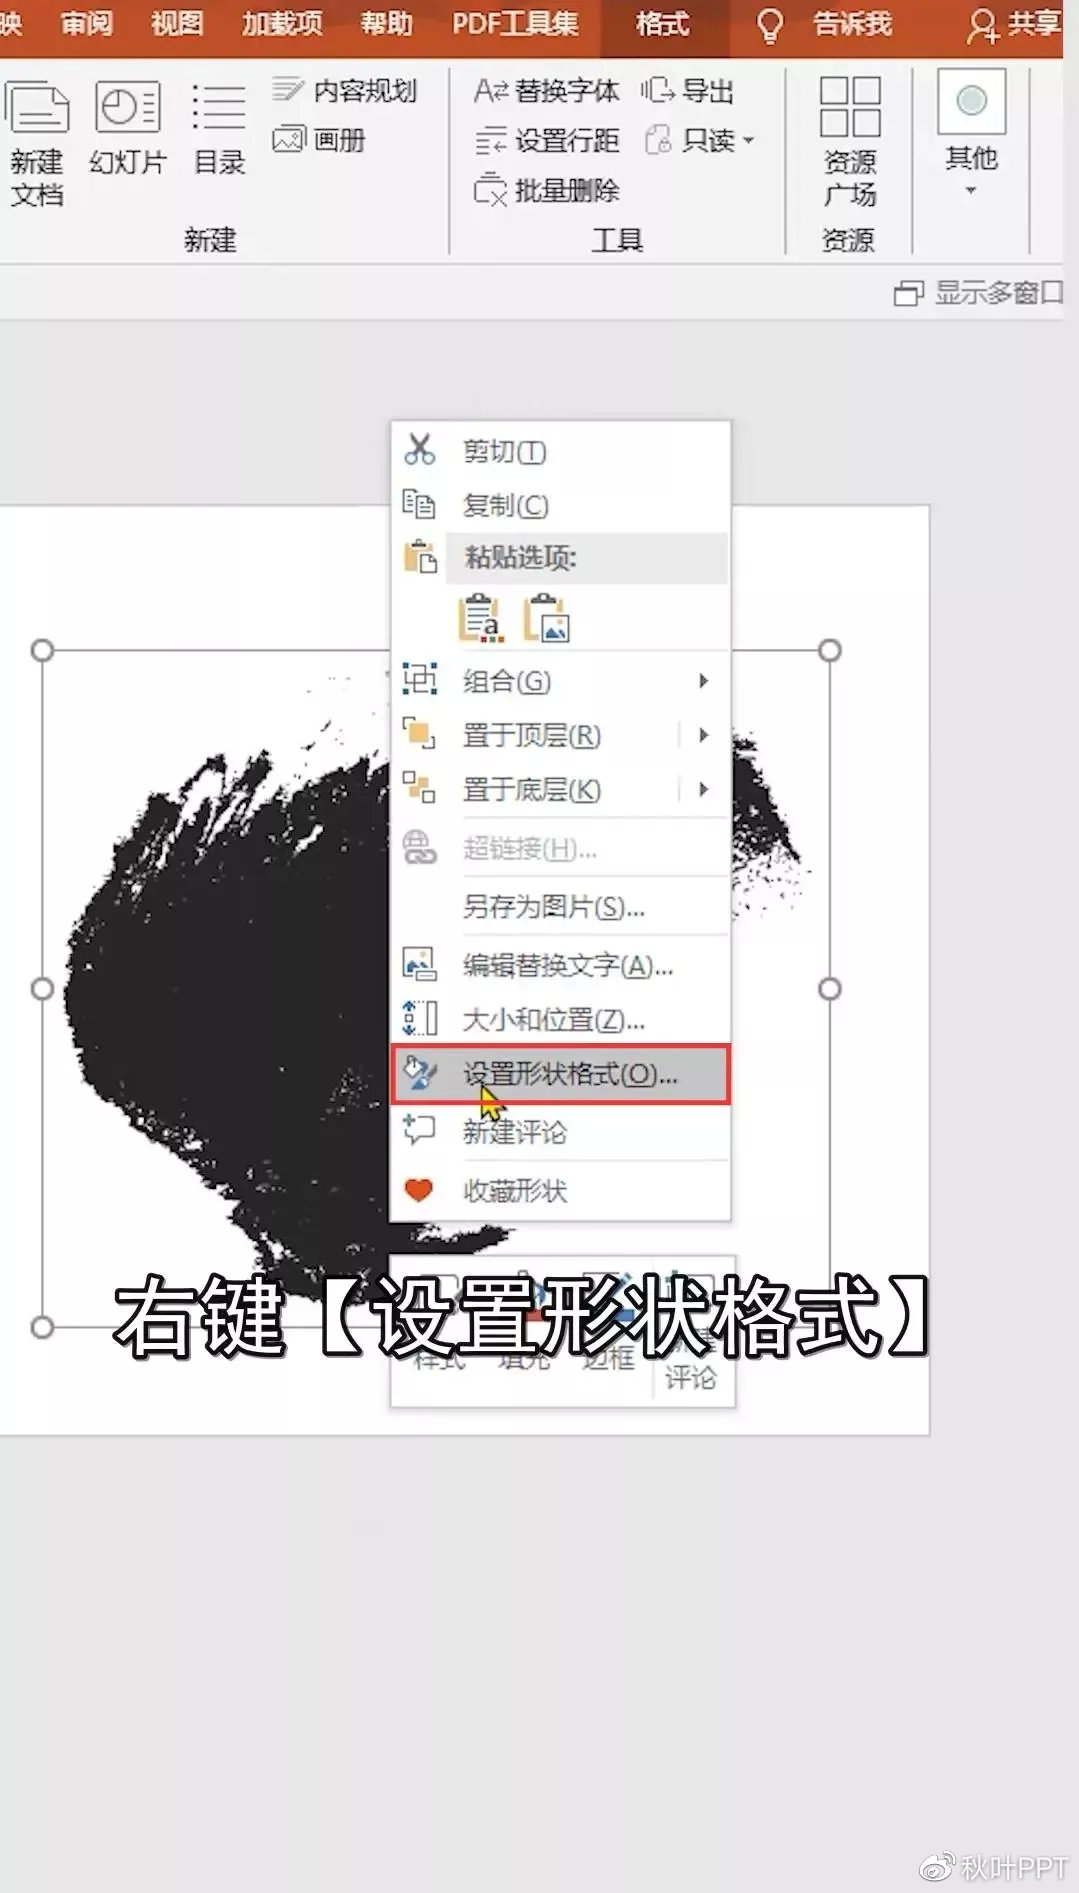Screen dimensions: 1079x1893
Task: Expand the Bring to Front submenu arrow
Action: coord(704,736)
